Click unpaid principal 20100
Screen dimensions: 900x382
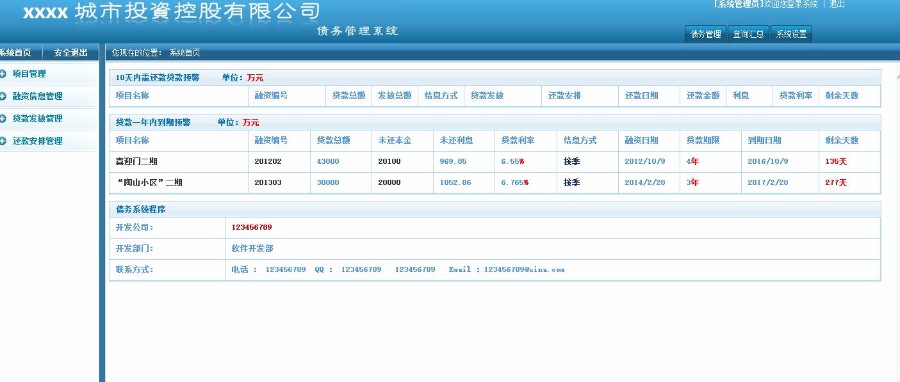tap(389, 162)
